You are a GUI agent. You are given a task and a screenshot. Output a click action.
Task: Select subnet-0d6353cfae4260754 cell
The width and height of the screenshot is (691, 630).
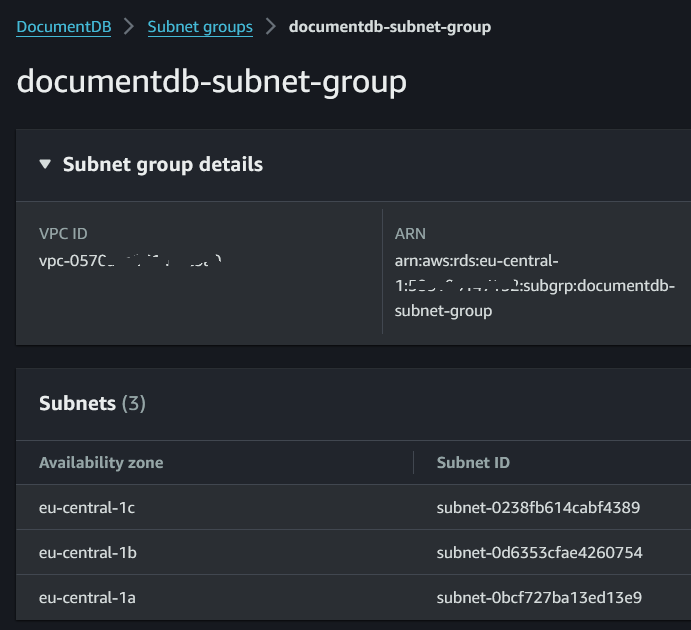[539, 552]
